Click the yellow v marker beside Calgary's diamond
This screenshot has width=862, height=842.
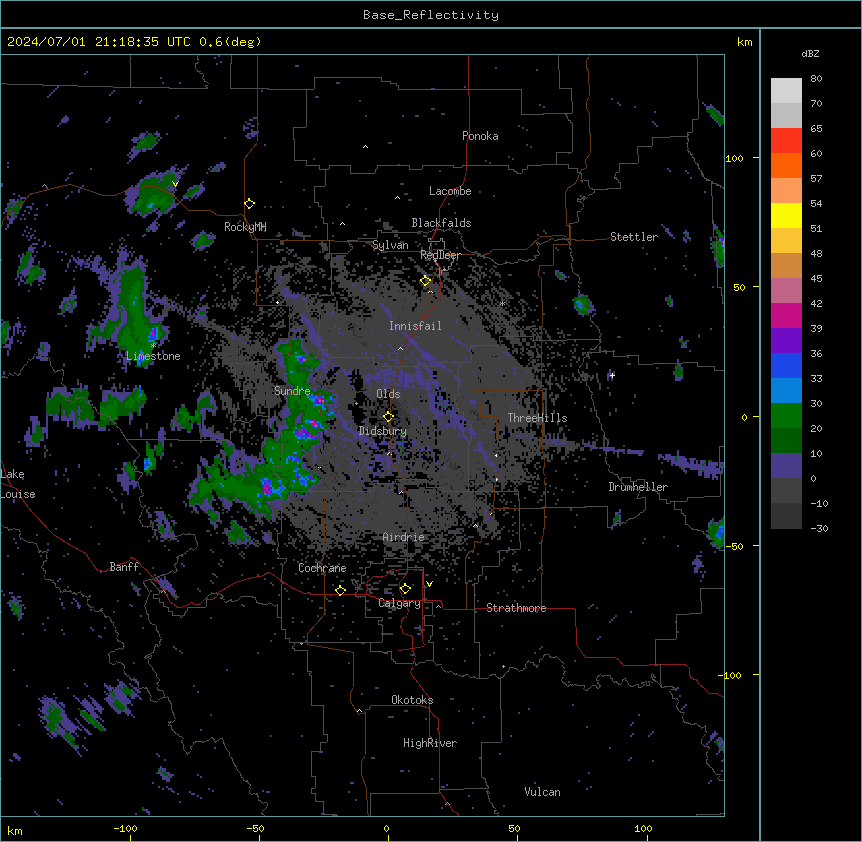pos(429,584)
